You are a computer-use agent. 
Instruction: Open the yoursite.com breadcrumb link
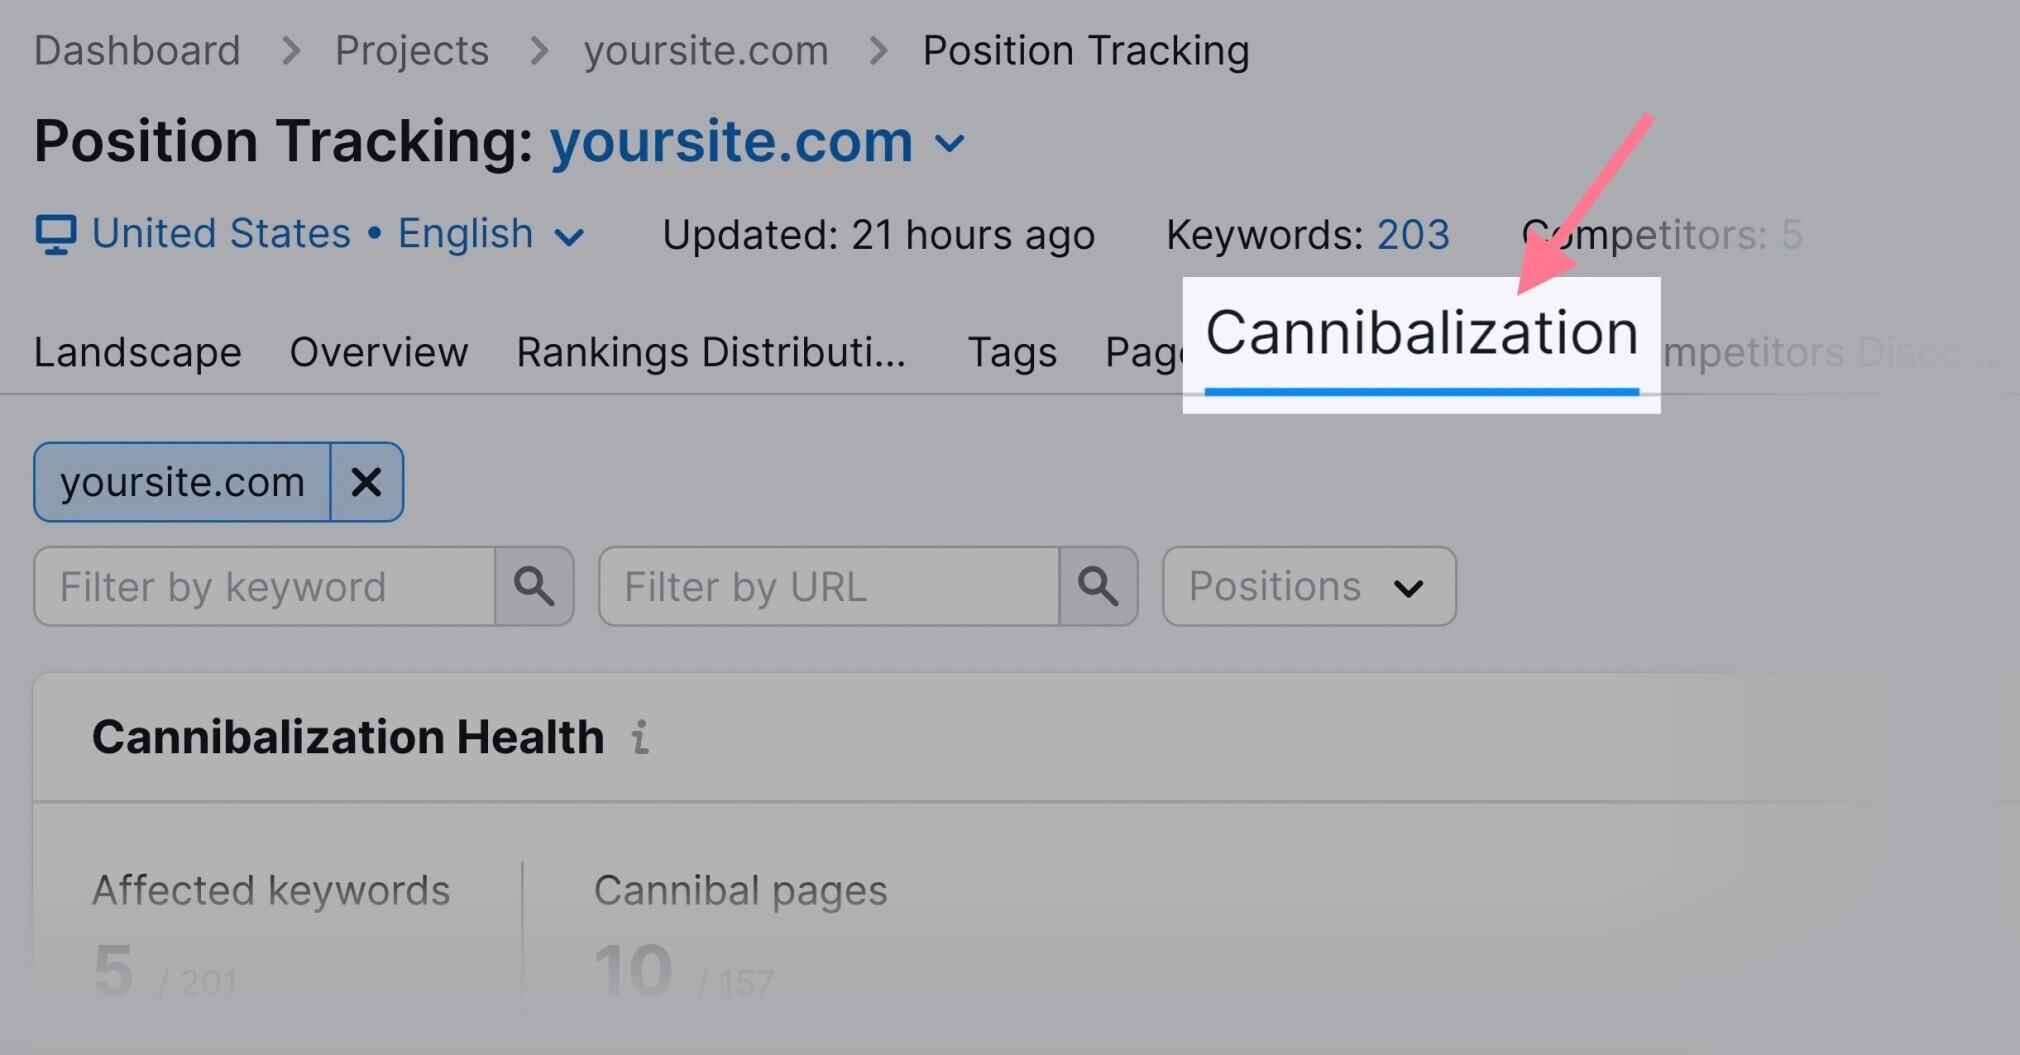(x=706, y=50)
